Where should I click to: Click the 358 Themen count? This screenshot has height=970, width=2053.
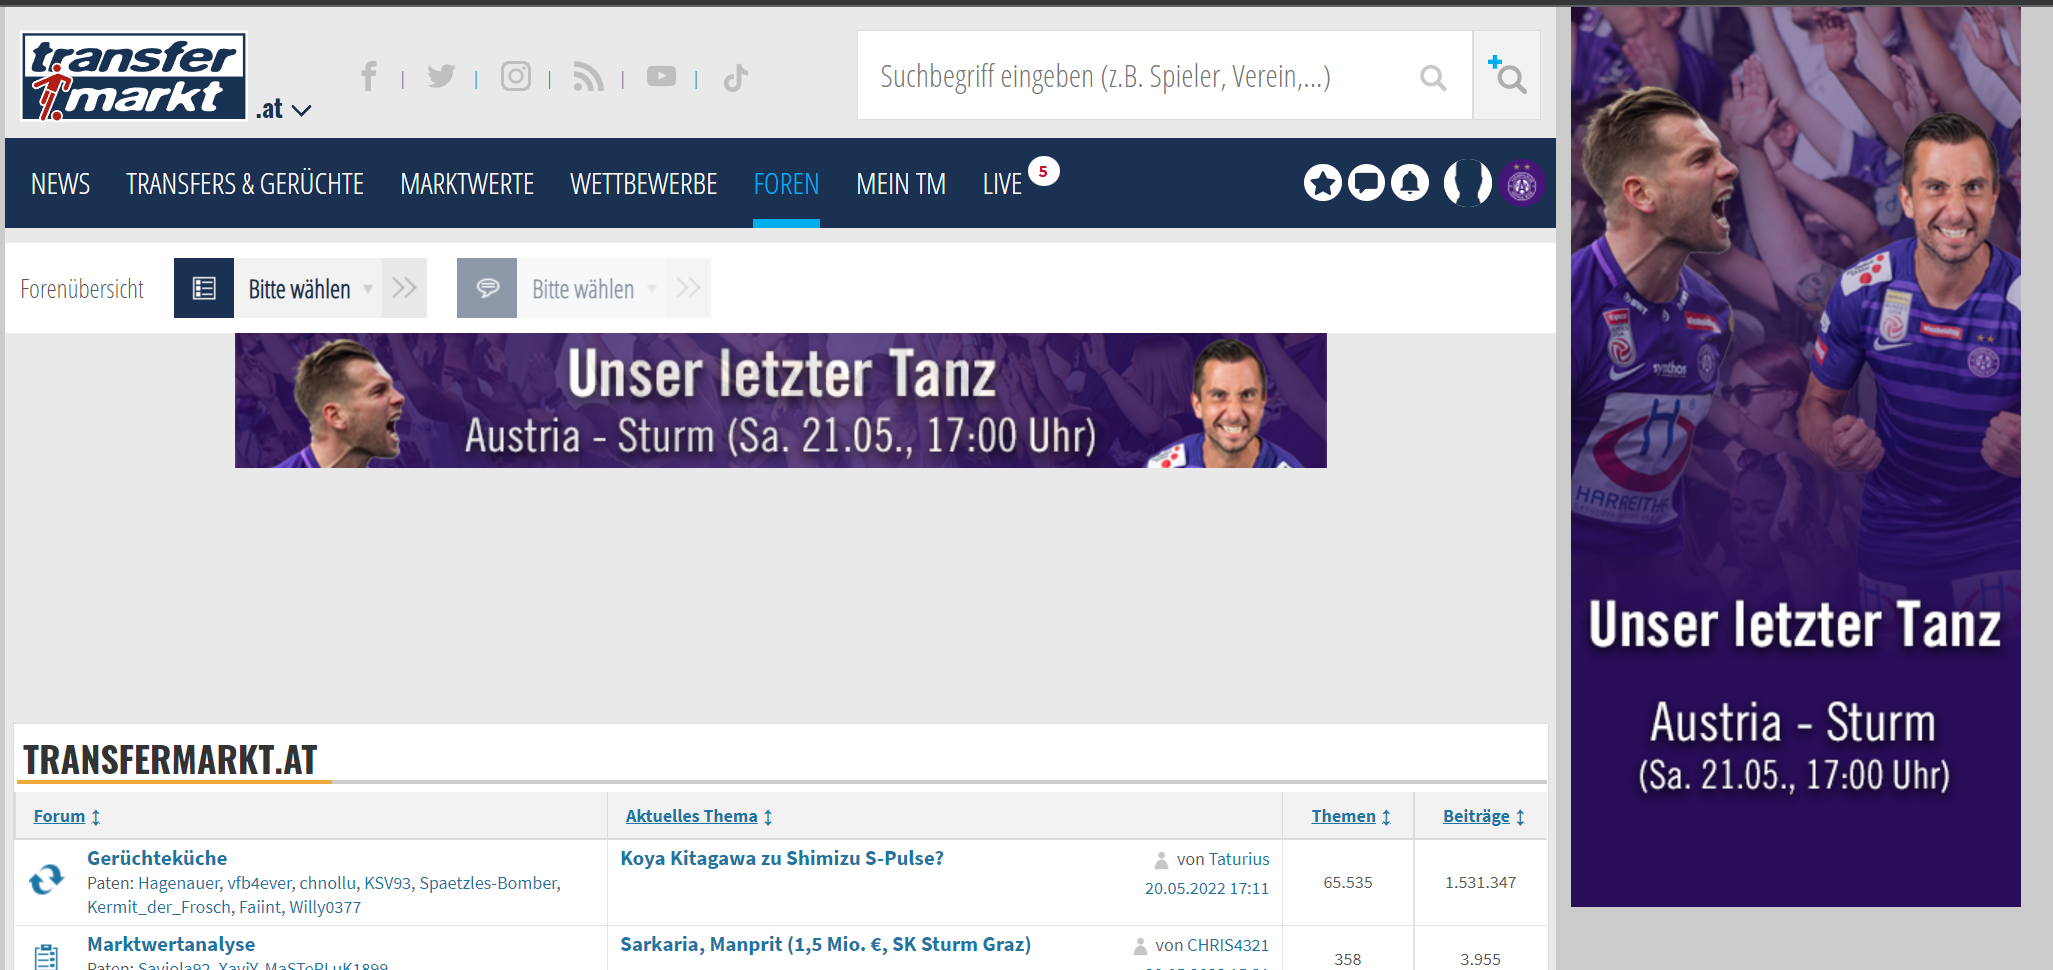coord(1348,959)
